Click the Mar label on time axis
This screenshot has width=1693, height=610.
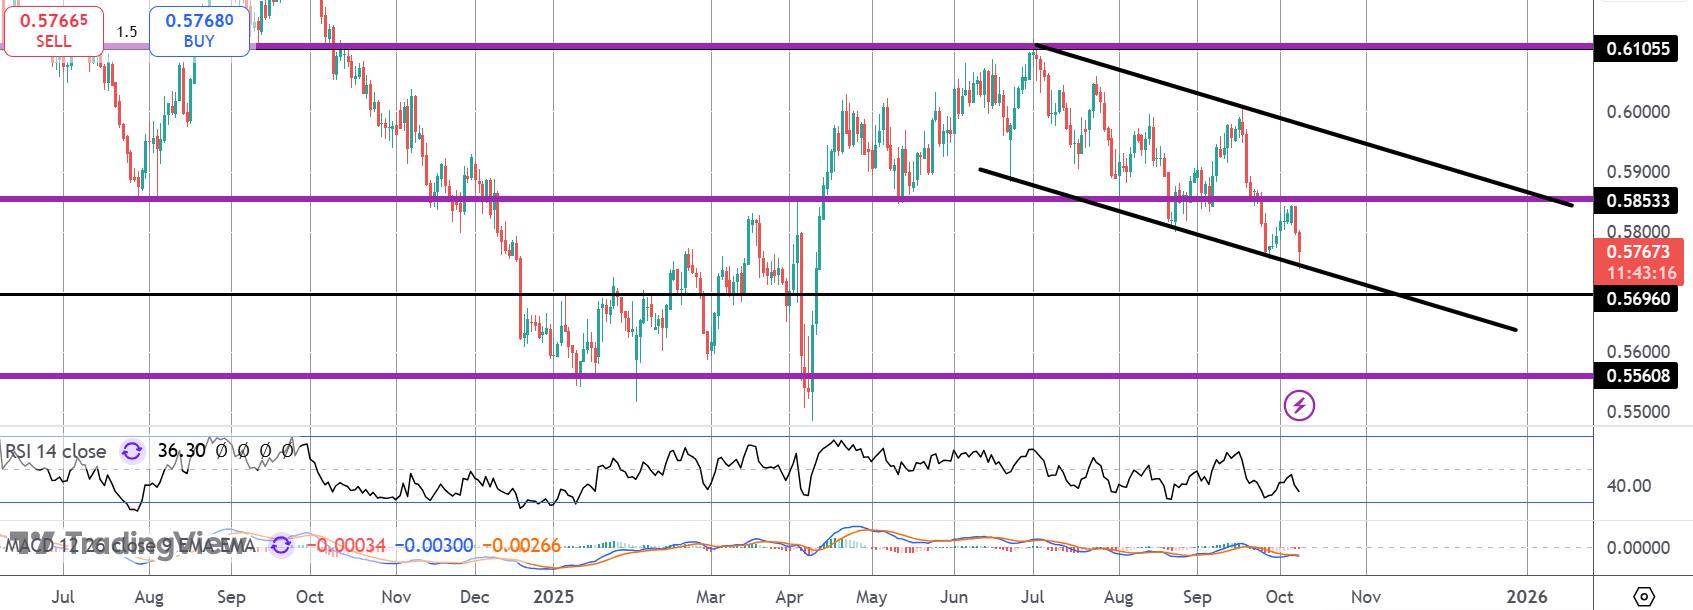coord(710,597)
